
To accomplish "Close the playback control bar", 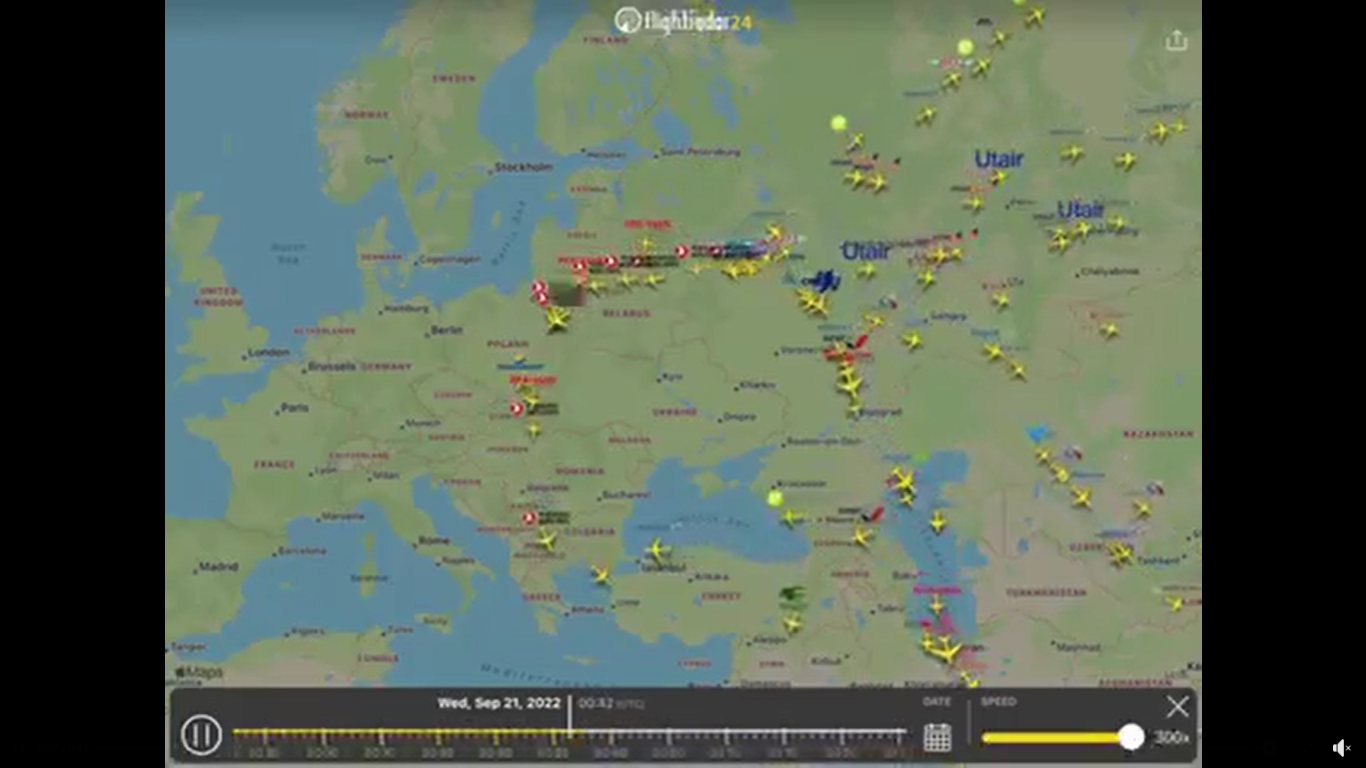I will pyautogui.click(x=1178, y=707).
